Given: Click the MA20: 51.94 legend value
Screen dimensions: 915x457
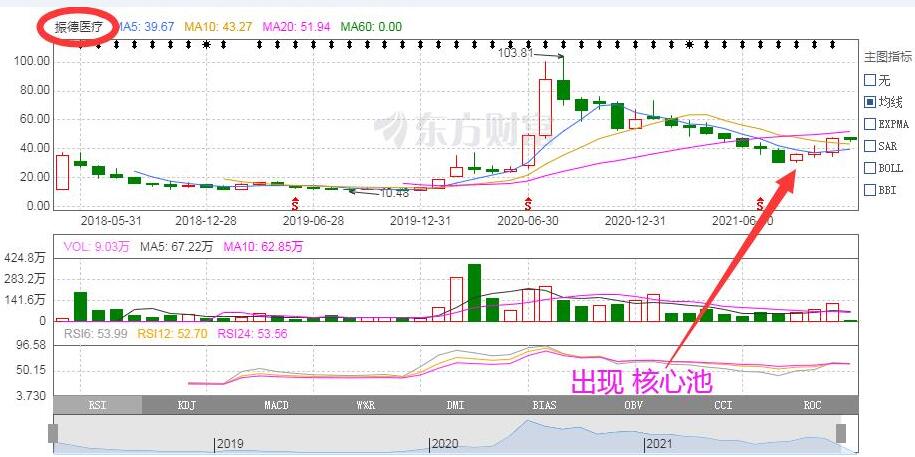Looking at the screenshot, I should (296, 27).
